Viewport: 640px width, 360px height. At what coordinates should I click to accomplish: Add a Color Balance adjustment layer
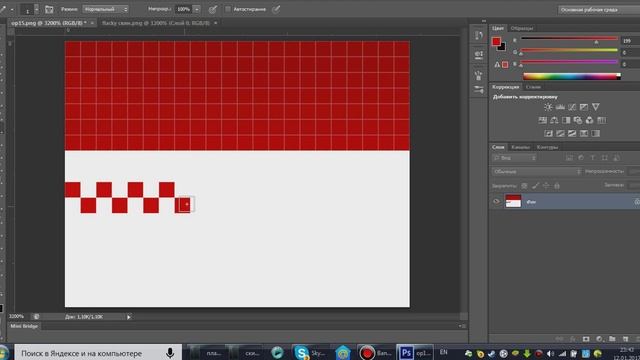(x=554, y=120)
